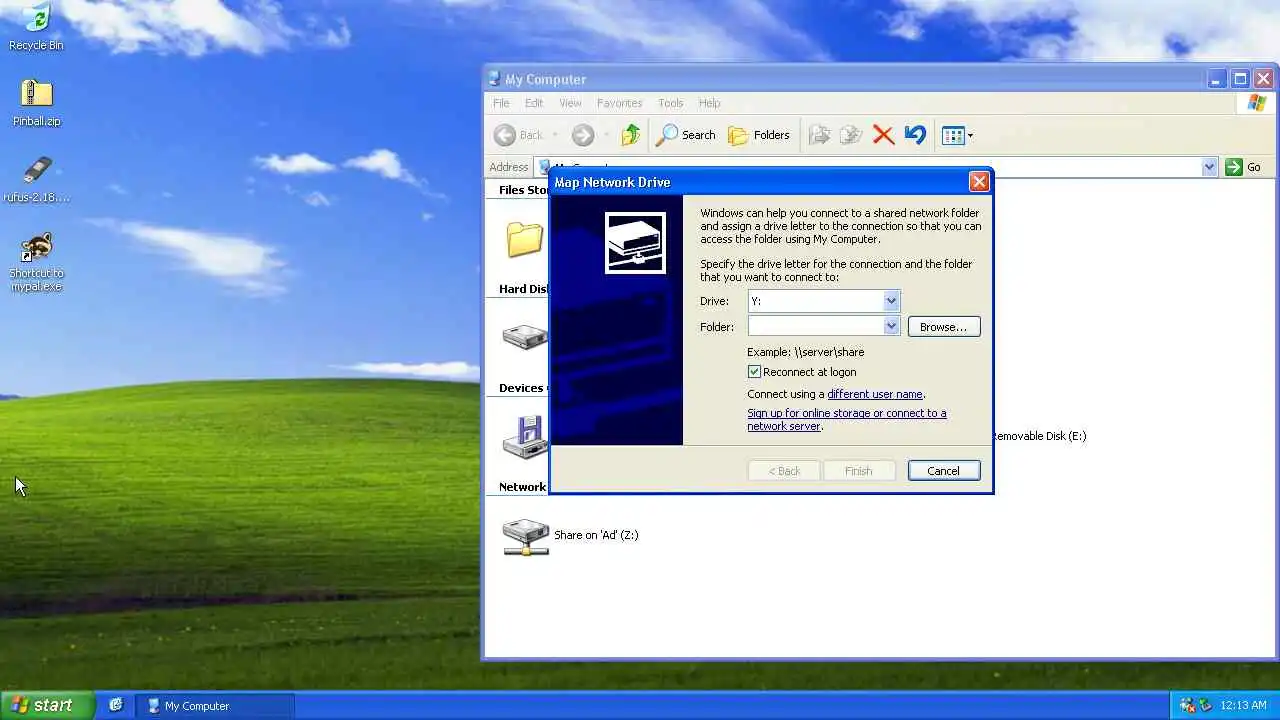Image resolution: width=1280 pixels, height=720 pixels.
Task: Click the Copy To toolbar icon
Action: click(851, 135)
